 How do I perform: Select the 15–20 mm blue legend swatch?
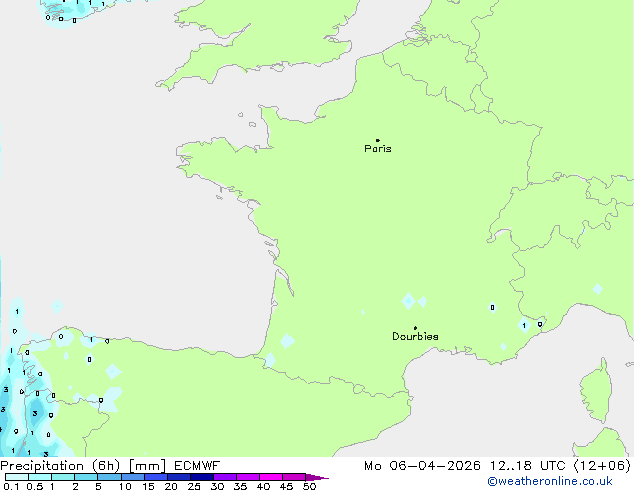tap(155, 477)
